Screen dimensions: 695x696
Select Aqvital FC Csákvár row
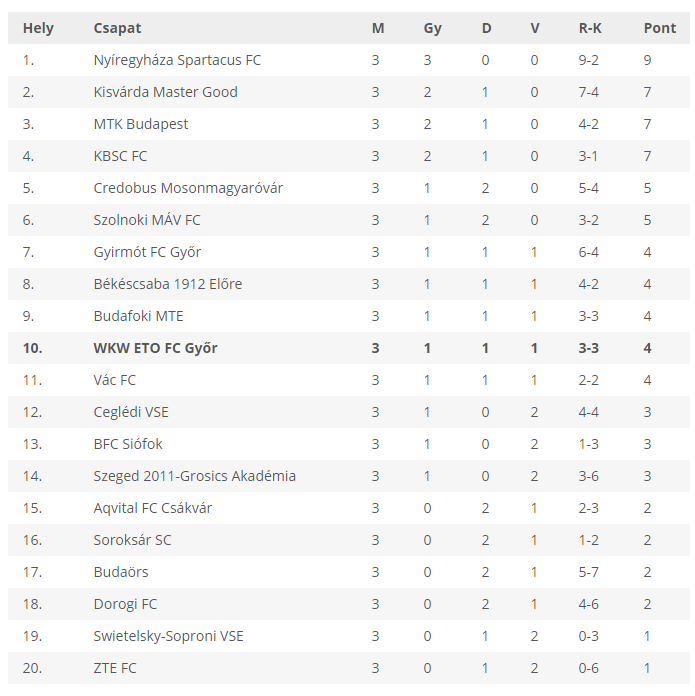349,508
